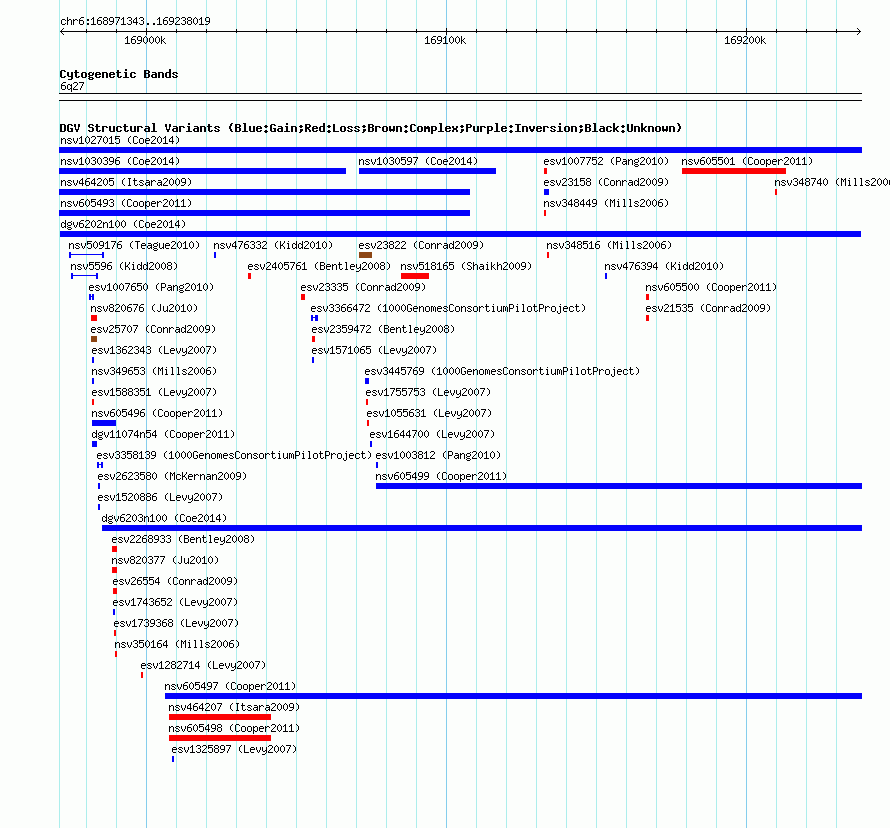This screenshot has width=890, height=828.
Task: Select the esv2623580 (McKernan2009) label
Action: pyautogui.click(x=173, y=476)
